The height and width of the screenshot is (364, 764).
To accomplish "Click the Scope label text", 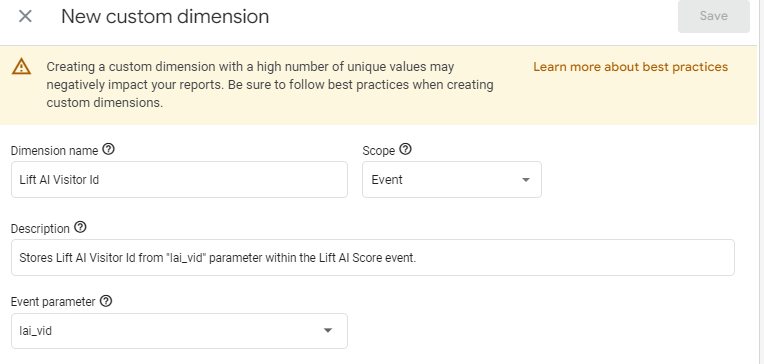I will click(x=379, y=151).
